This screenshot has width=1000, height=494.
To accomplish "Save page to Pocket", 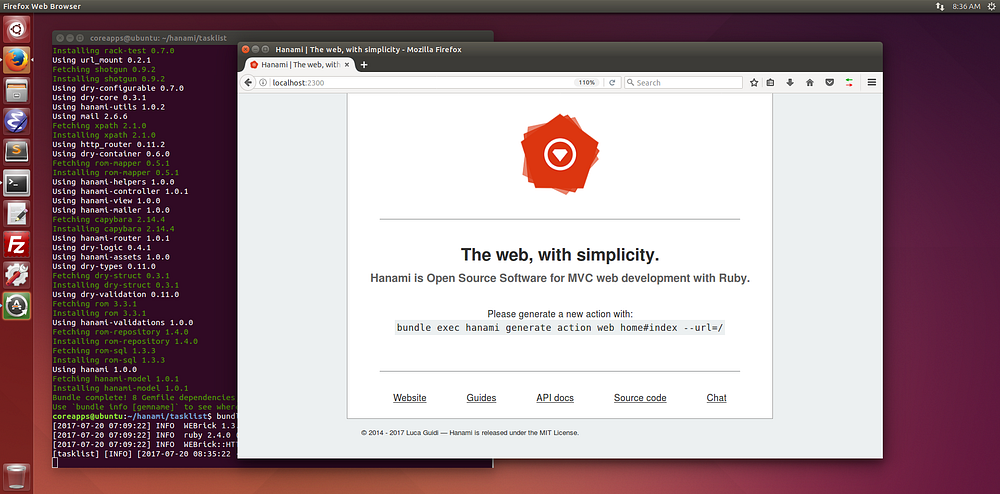I will coord(829,82).
